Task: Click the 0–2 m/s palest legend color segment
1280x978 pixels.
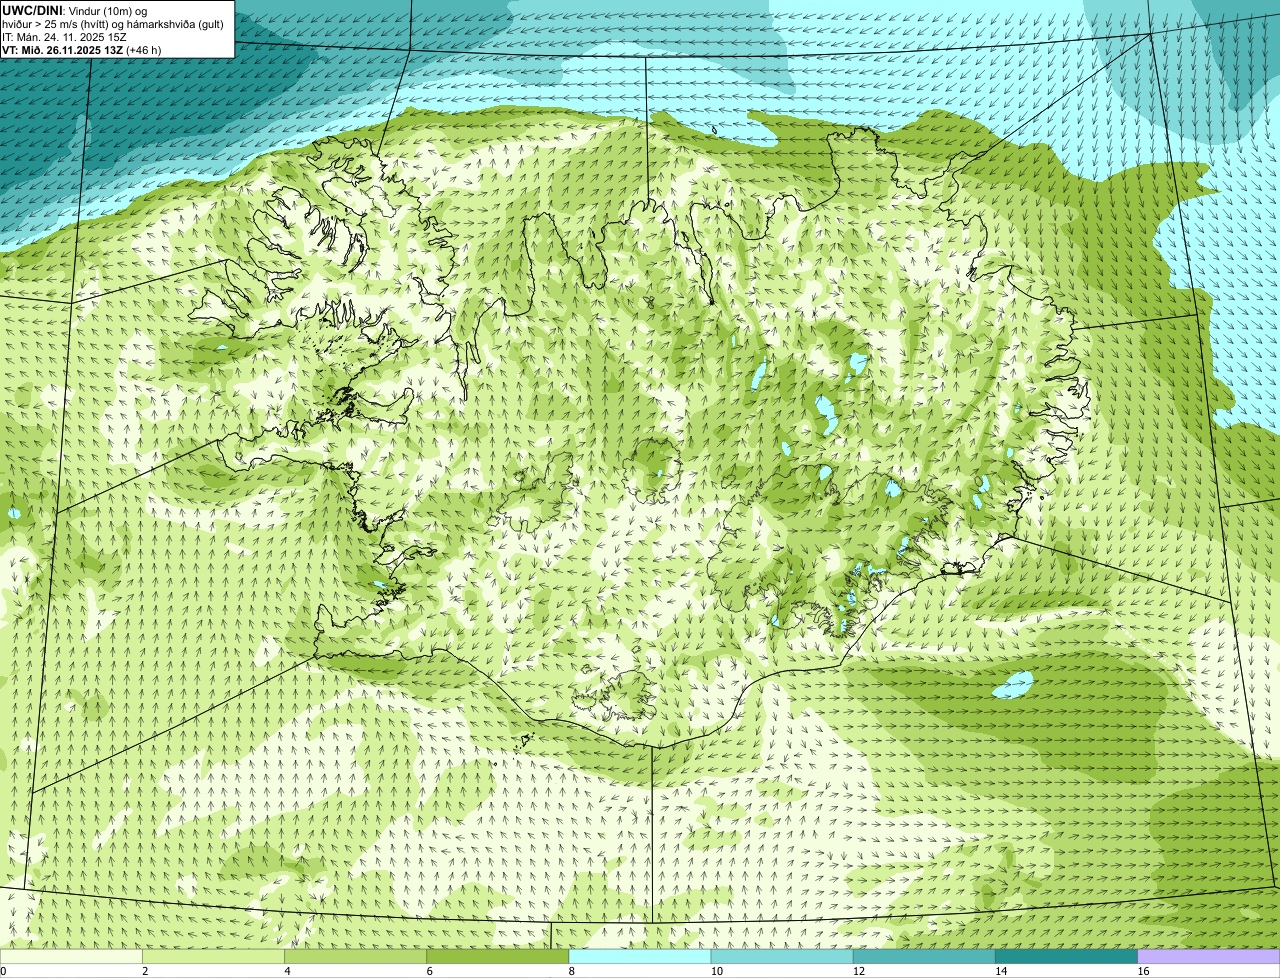Action: [71, 957]
